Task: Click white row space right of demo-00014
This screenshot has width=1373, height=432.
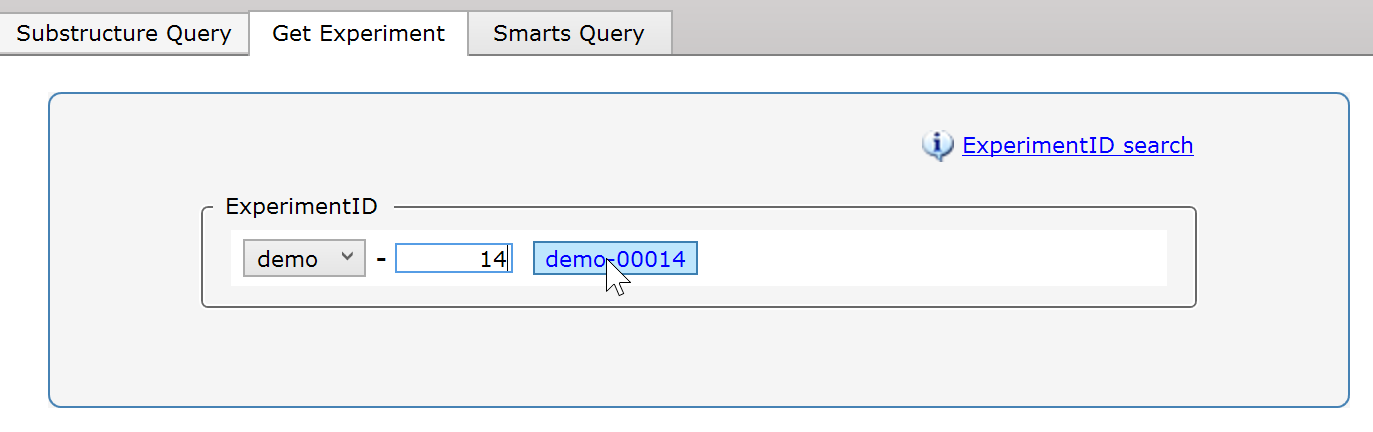Action: [x=930, y=259]
